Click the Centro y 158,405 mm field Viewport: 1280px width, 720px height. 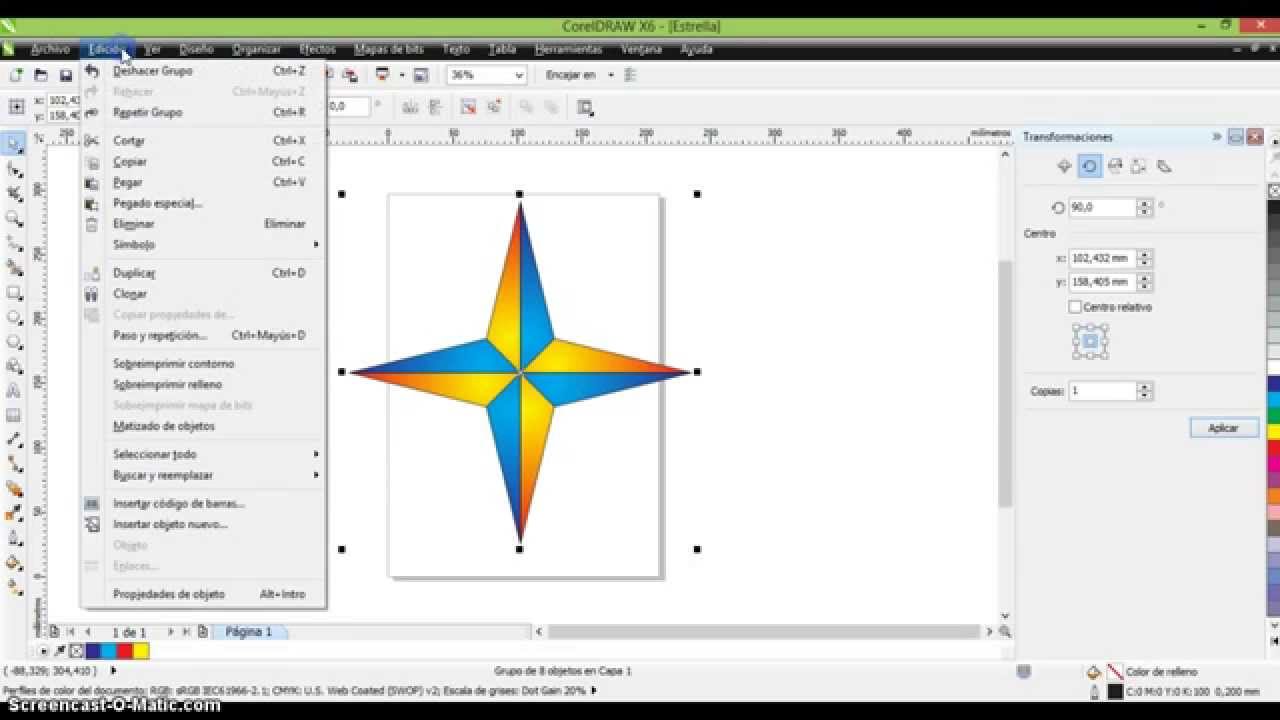coord(1103,282)
